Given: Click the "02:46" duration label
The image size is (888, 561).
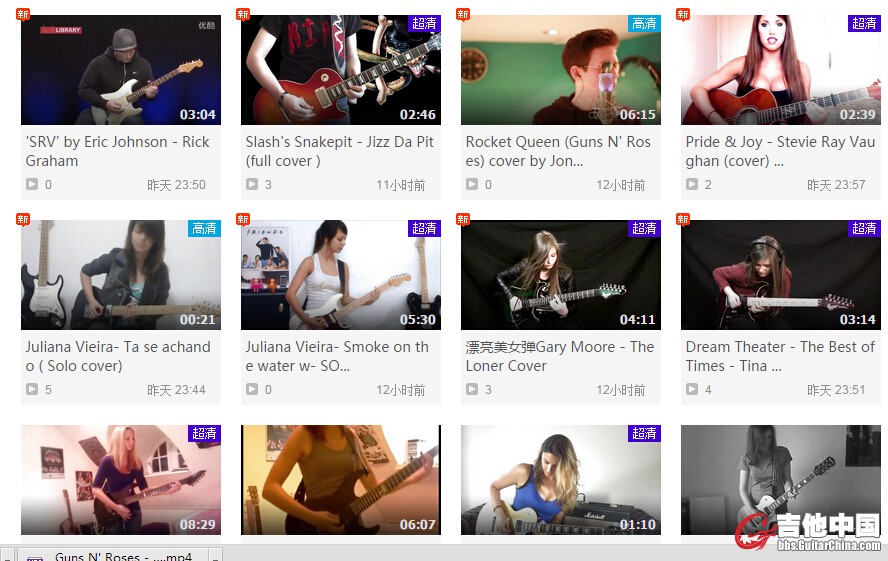Looking at the screenshot, I should [x=418, y=114].
